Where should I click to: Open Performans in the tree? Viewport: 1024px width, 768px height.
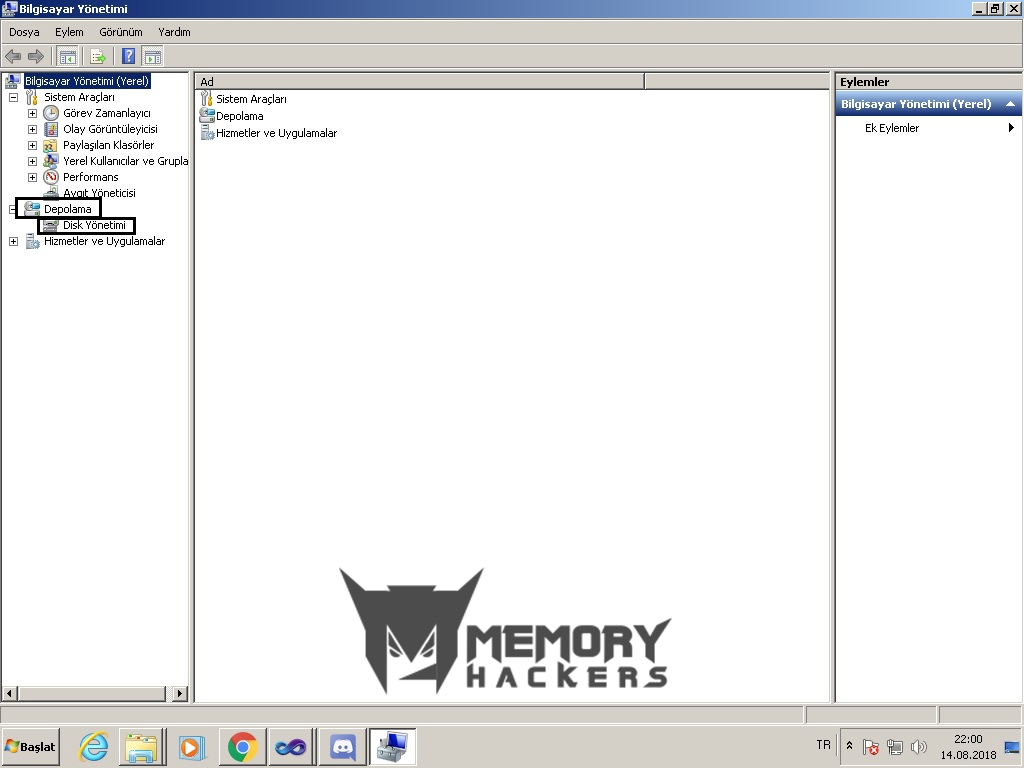[x=90, y=177]
